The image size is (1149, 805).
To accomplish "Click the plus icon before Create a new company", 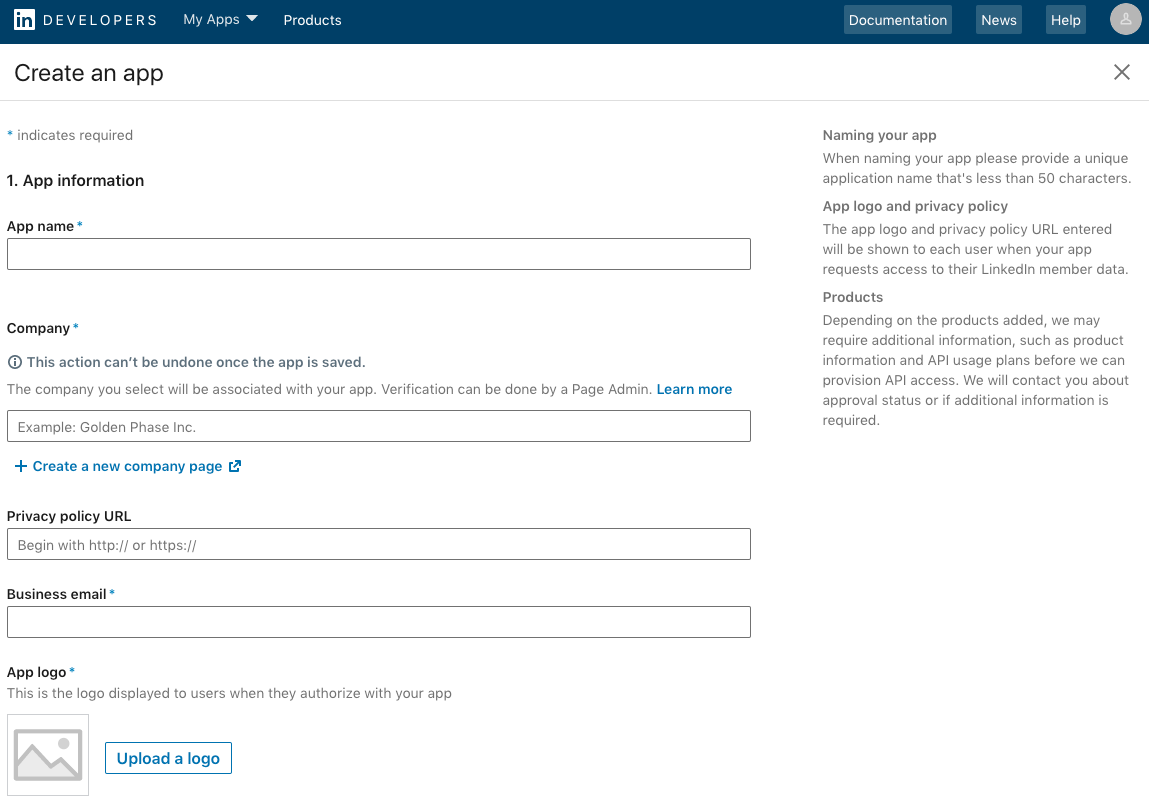I will [x=21, y=466].
